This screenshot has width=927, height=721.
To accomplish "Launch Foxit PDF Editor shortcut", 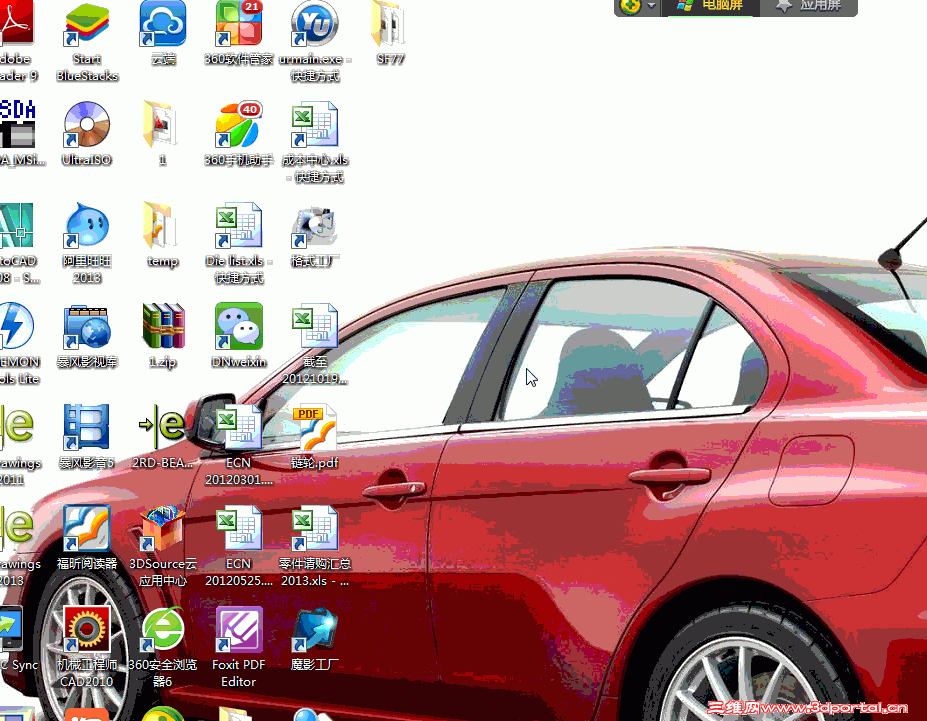I will point(238,629).
